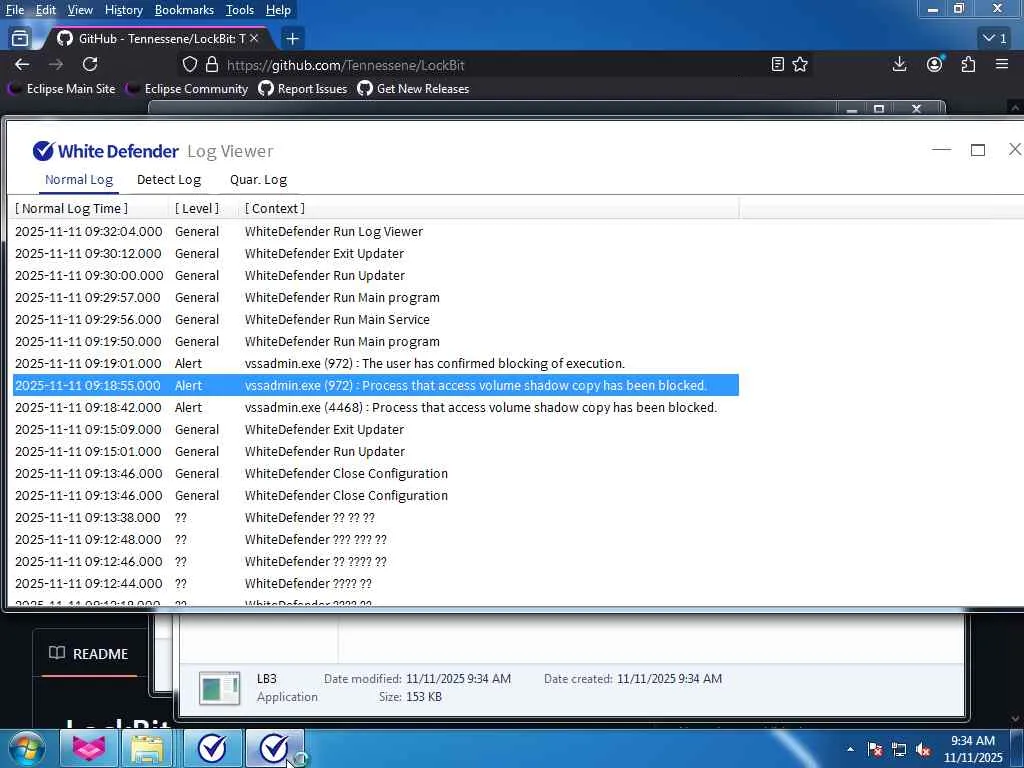
Task: Expand the list all tabs dropdown
Action: (x=995, y=39)
